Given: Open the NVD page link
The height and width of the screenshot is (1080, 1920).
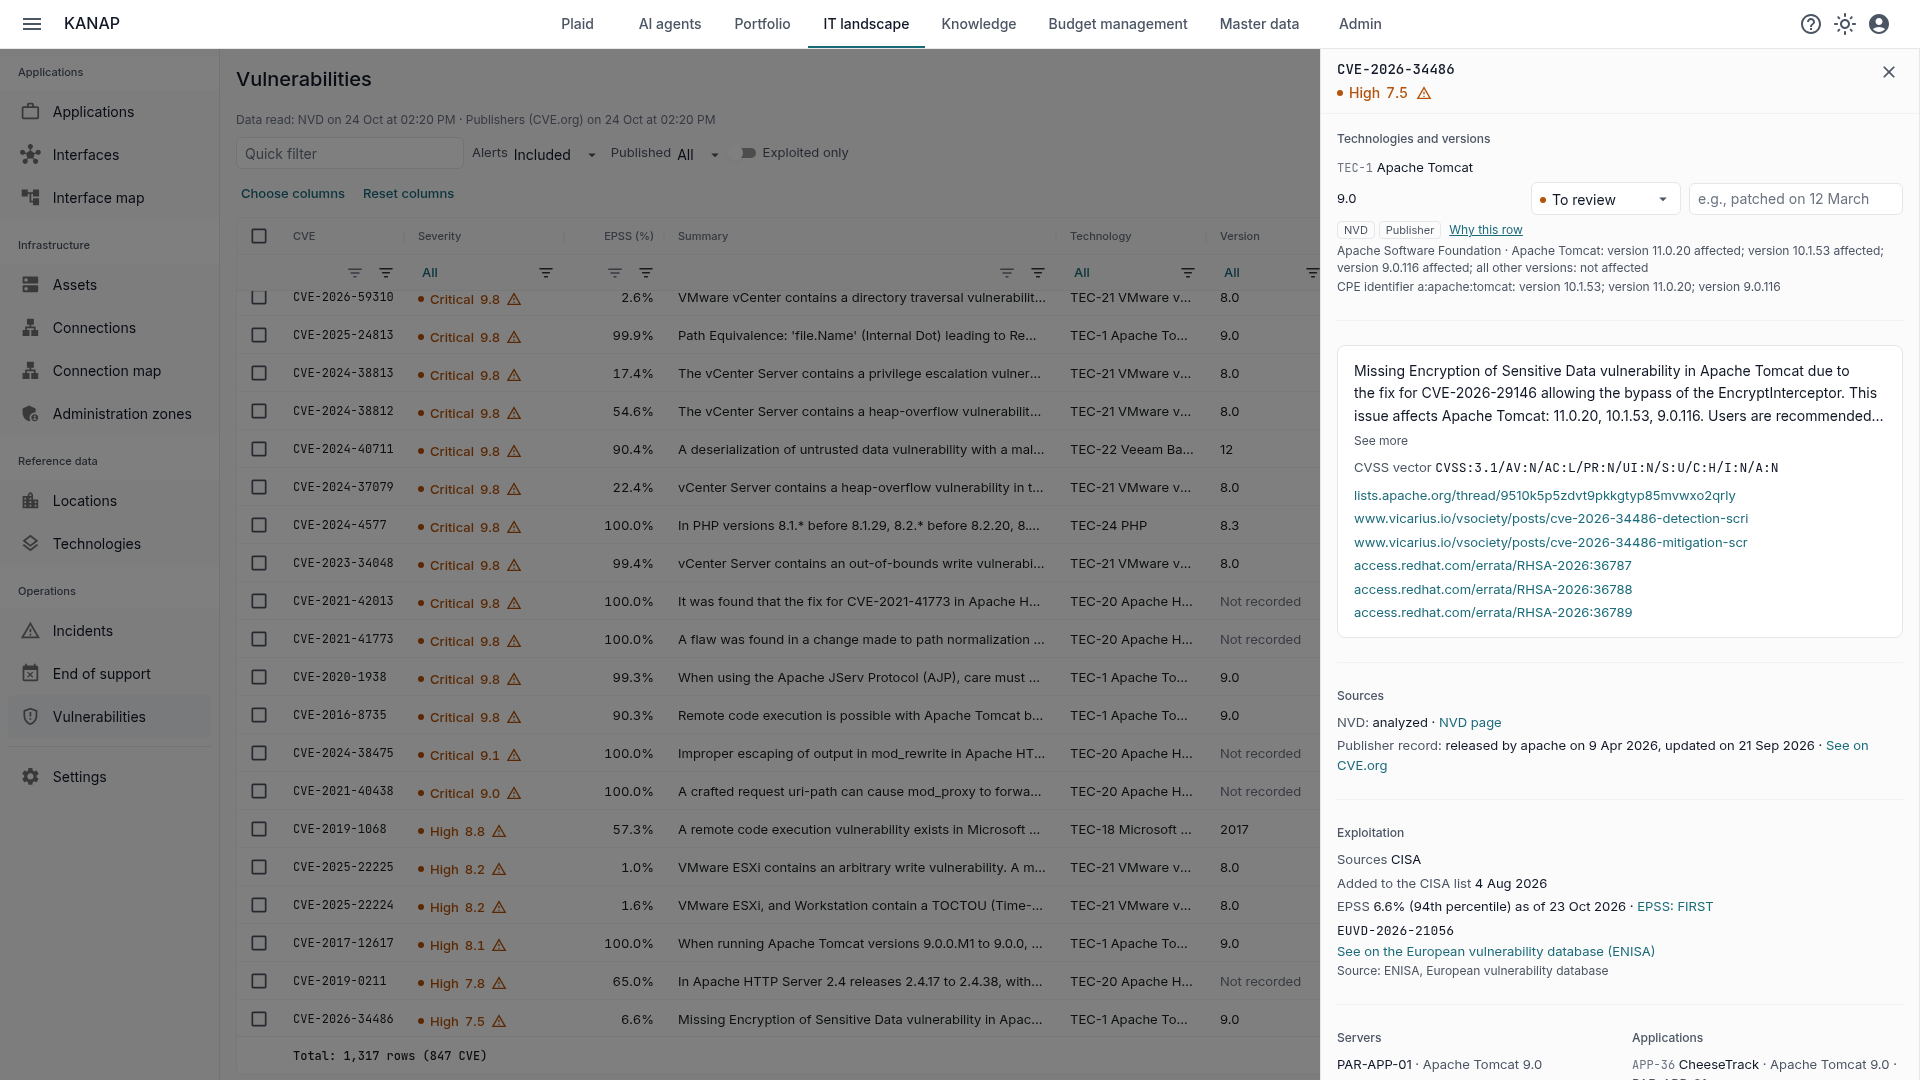Looking at the screenshot, I should click(x=1470, y=722).
